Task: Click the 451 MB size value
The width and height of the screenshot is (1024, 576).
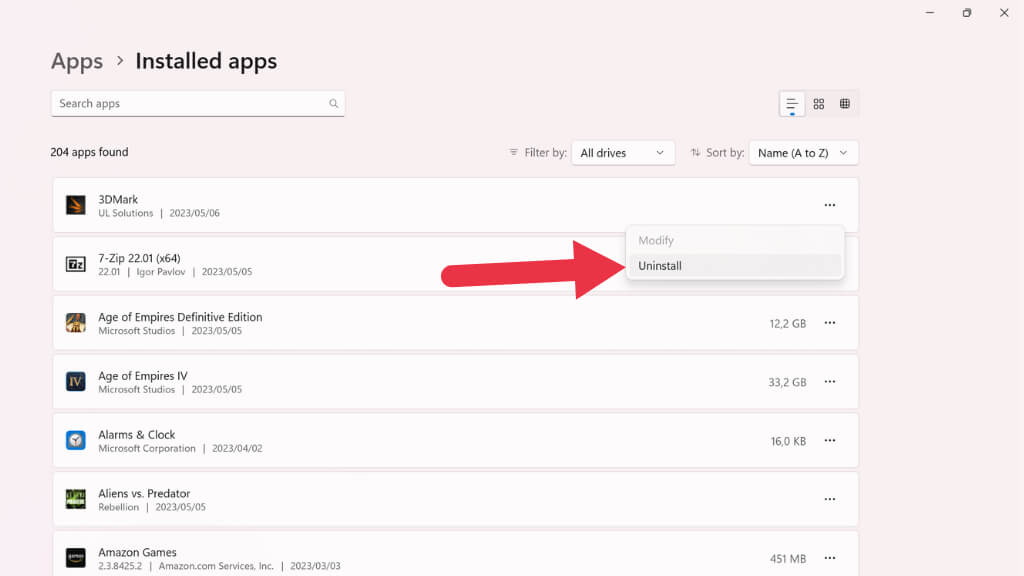Action: (x=788, y=558)
